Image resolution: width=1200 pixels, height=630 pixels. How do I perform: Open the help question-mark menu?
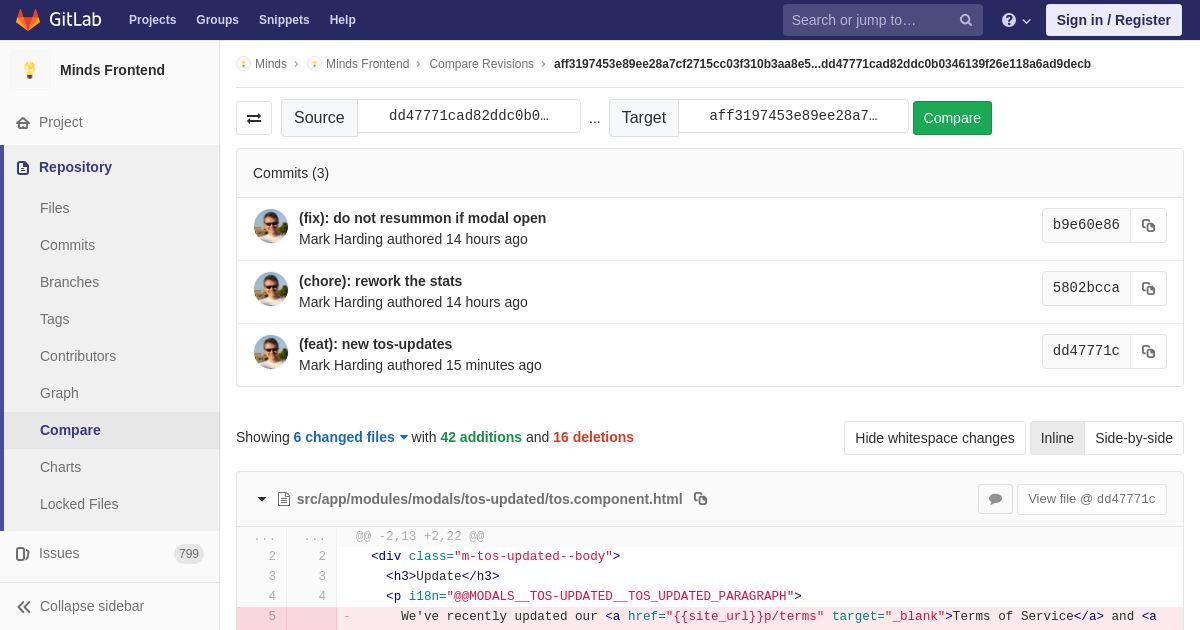[1016, 20]
